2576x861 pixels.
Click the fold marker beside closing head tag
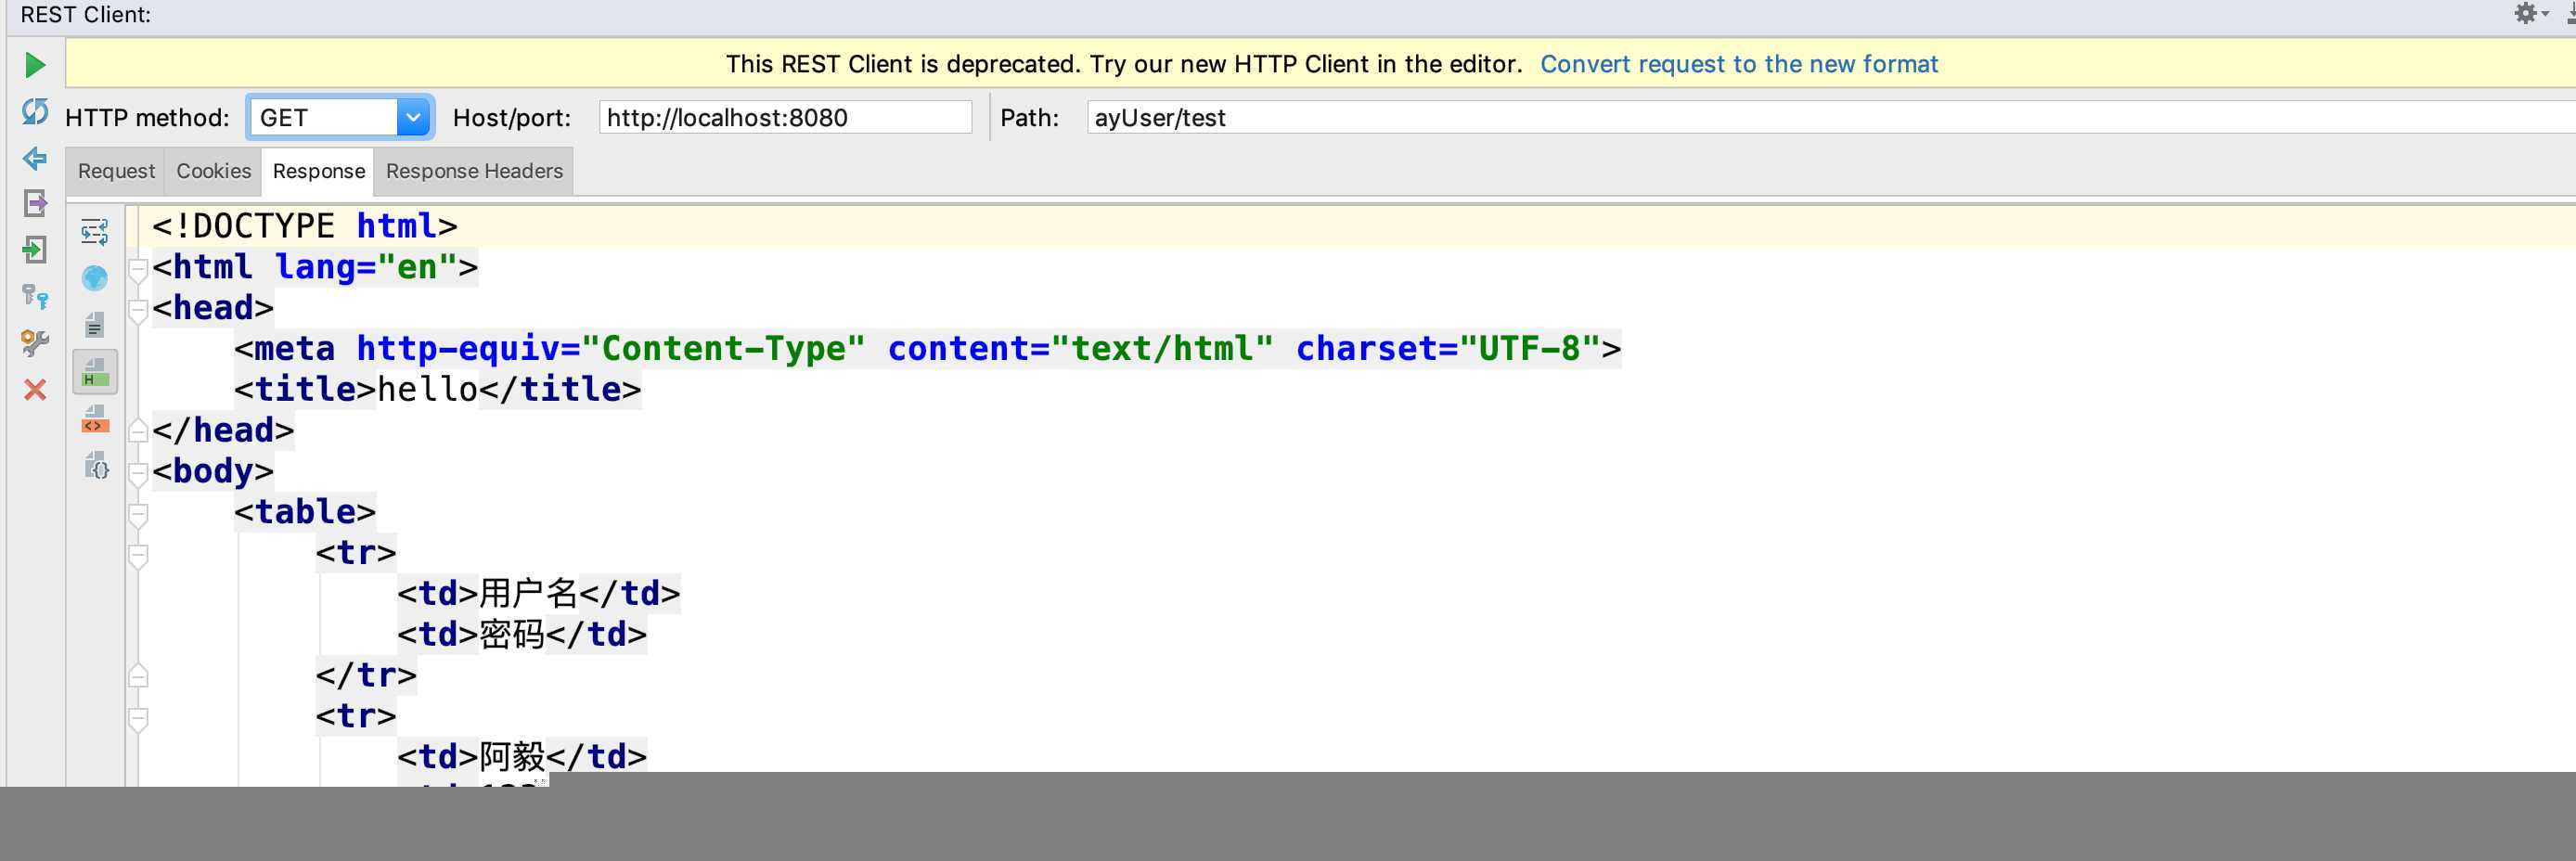tap(138, 431)
